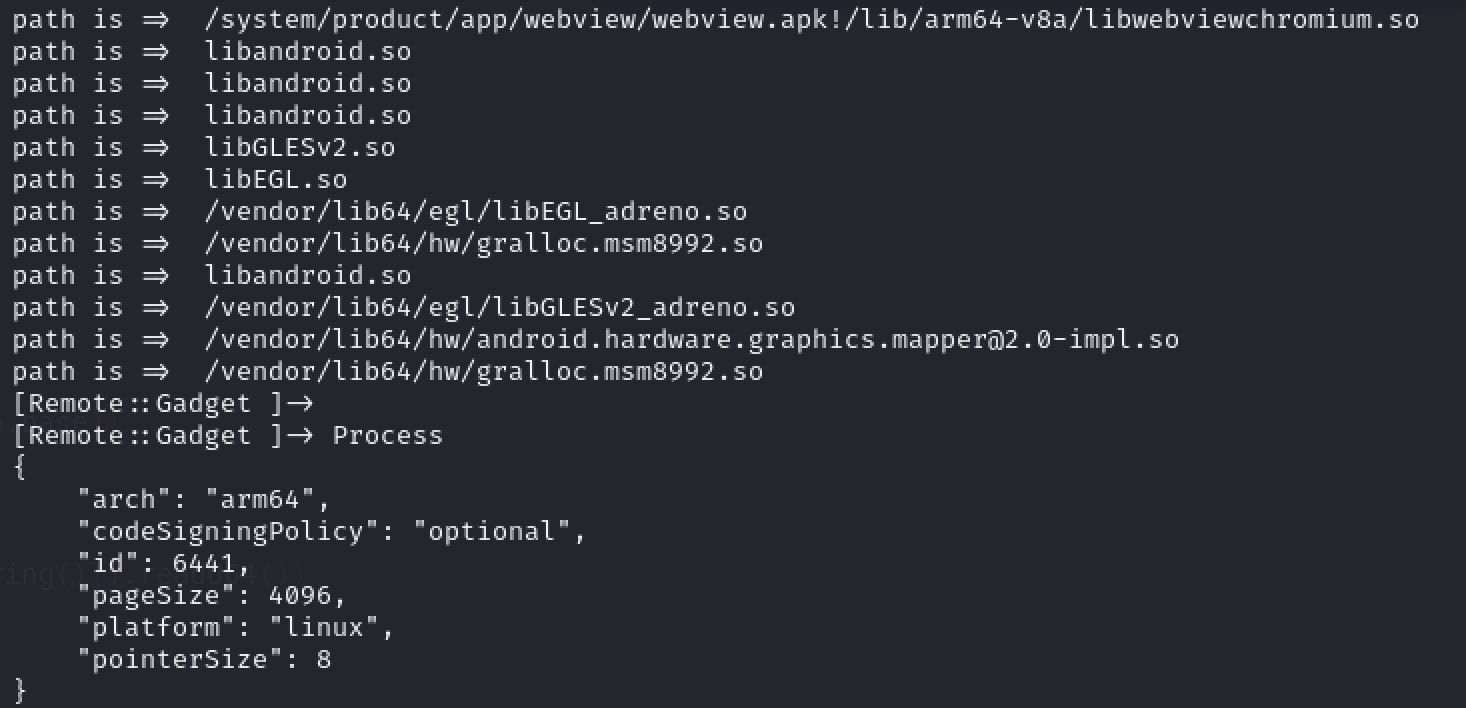Select the pointerSize value 8
Viewport: 1466px width, 708px height.
[x=324, y=659]
